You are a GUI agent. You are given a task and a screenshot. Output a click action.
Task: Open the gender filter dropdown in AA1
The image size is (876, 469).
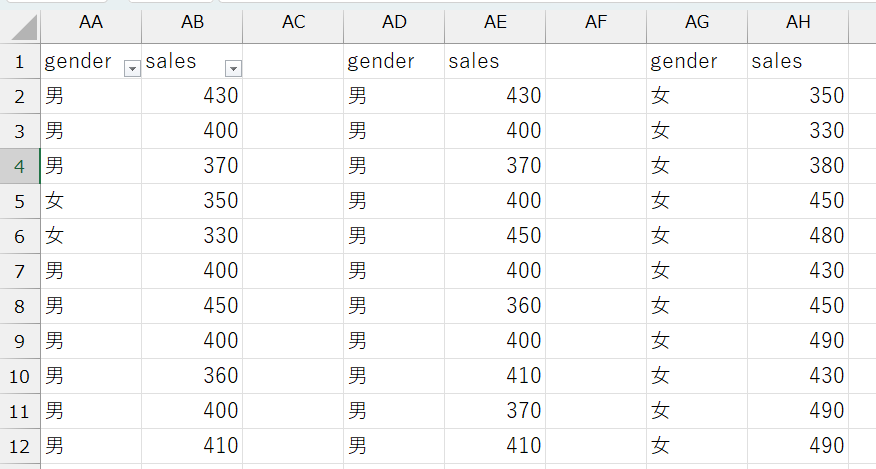point(131,68)
